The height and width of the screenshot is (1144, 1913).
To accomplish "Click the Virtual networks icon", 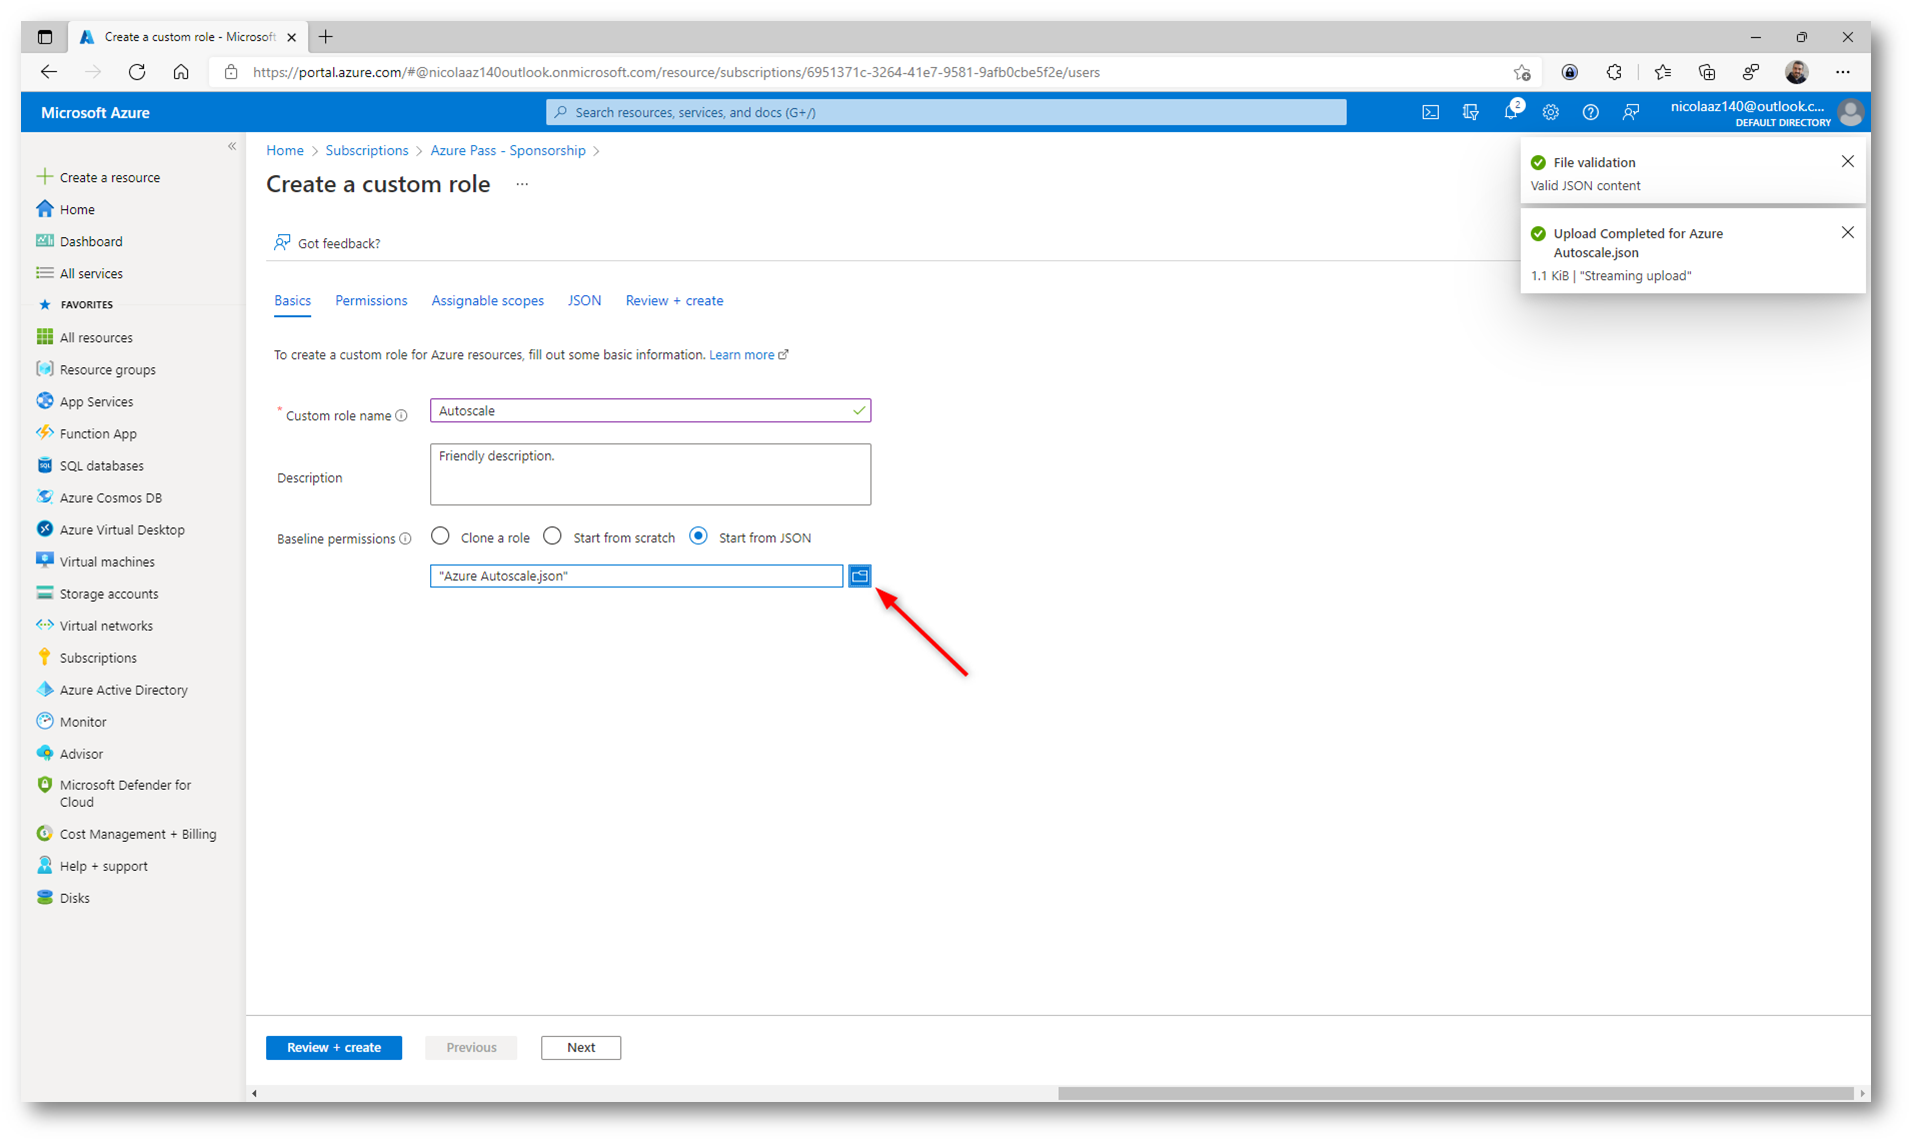I will point(44,625).
